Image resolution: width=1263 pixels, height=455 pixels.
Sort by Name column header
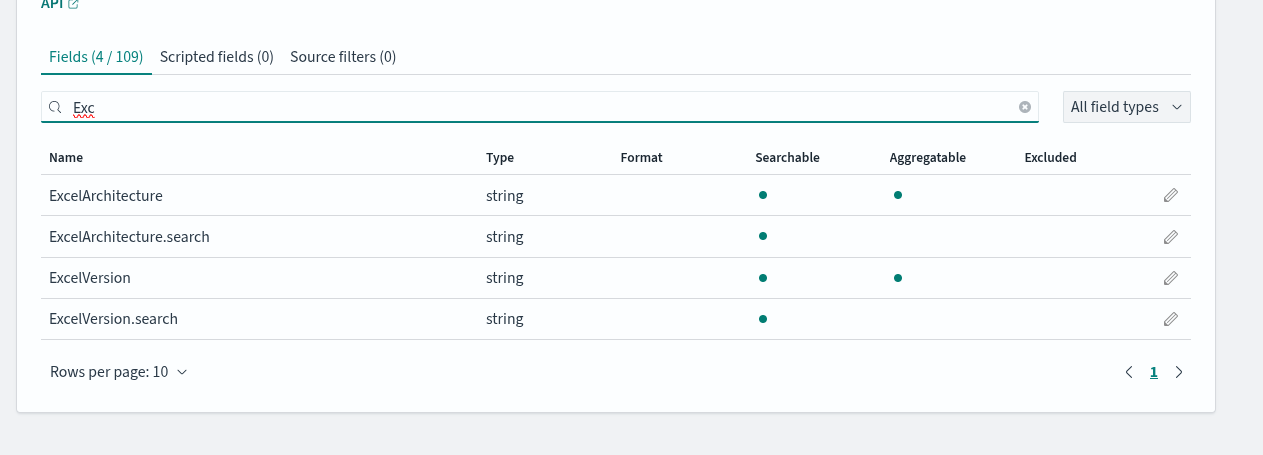click(66, 158)
